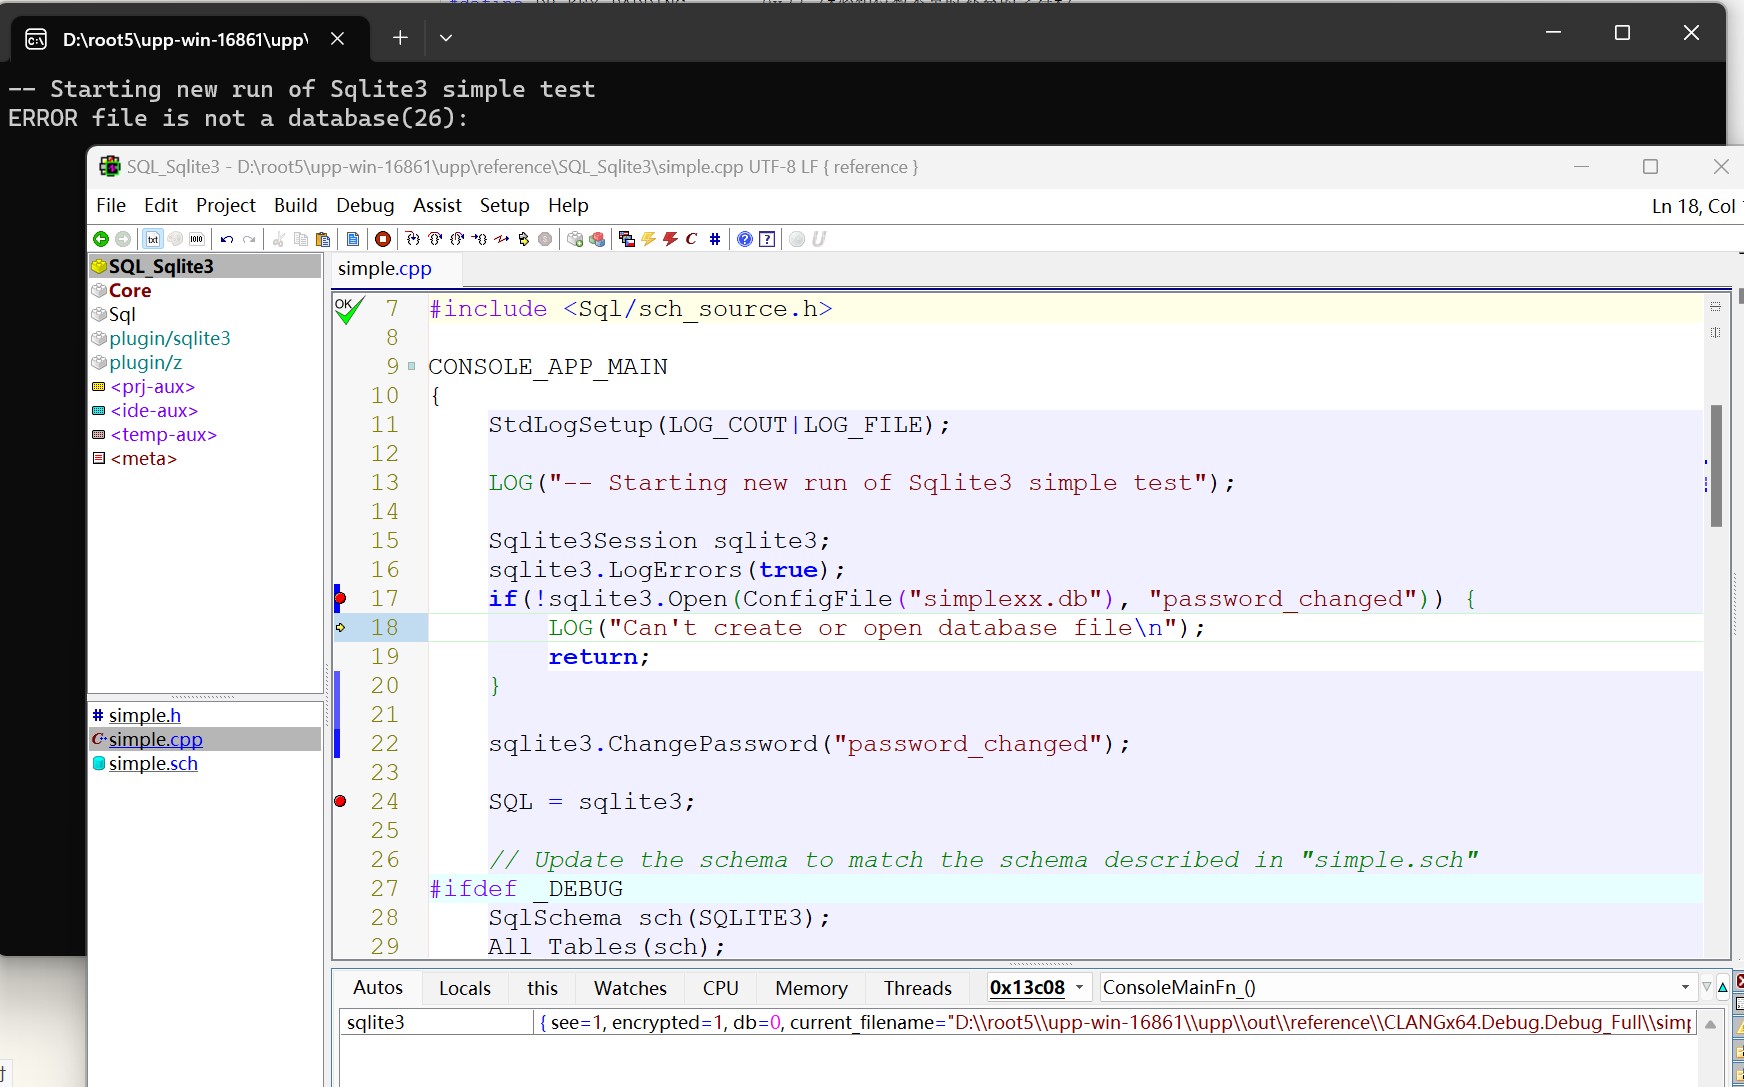Image resolution: width=1744 pixels, height=1087 pixels.
Task: Toggle the txt text-edit mode button
Action: [153, 239]
